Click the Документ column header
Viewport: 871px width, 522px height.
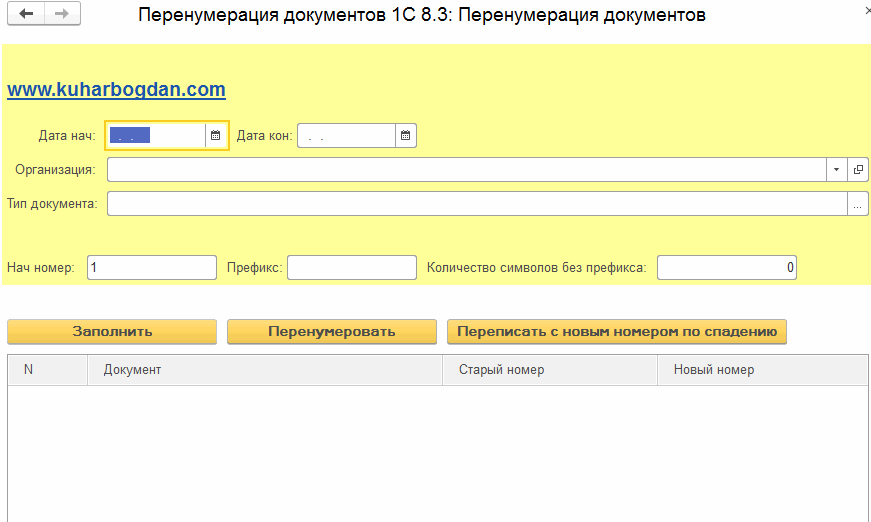(x=265, y=370)
